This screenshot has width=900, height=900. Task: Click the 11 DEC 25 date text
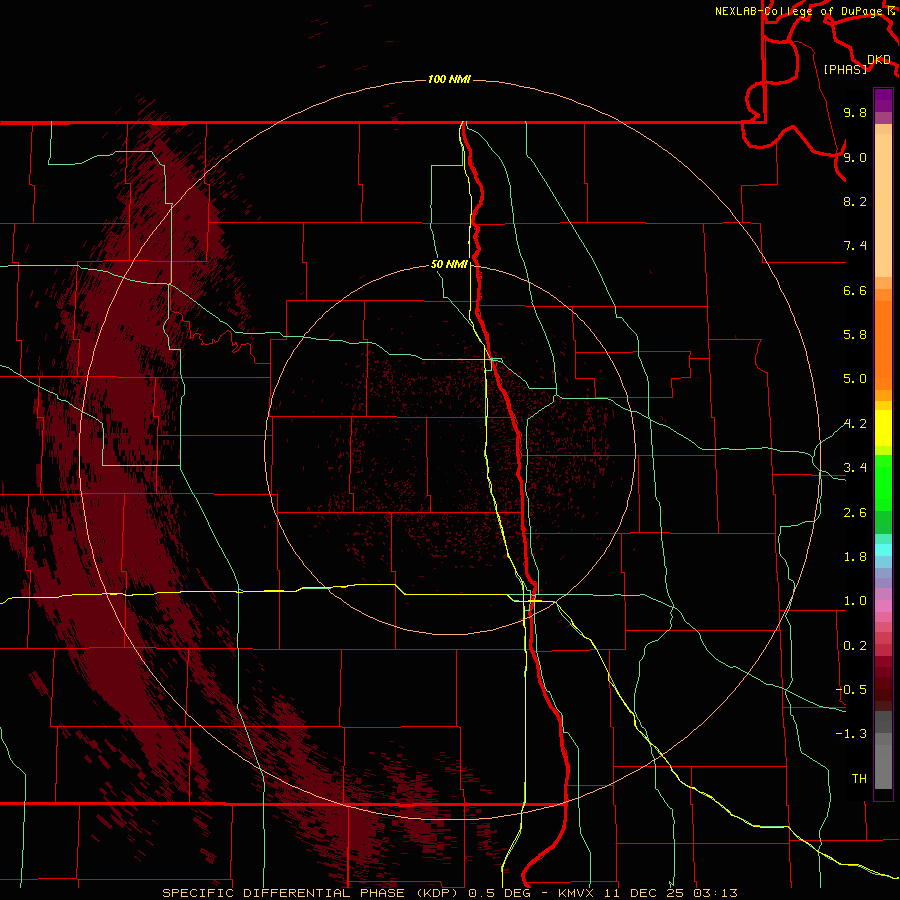click(x=642, y=893)
